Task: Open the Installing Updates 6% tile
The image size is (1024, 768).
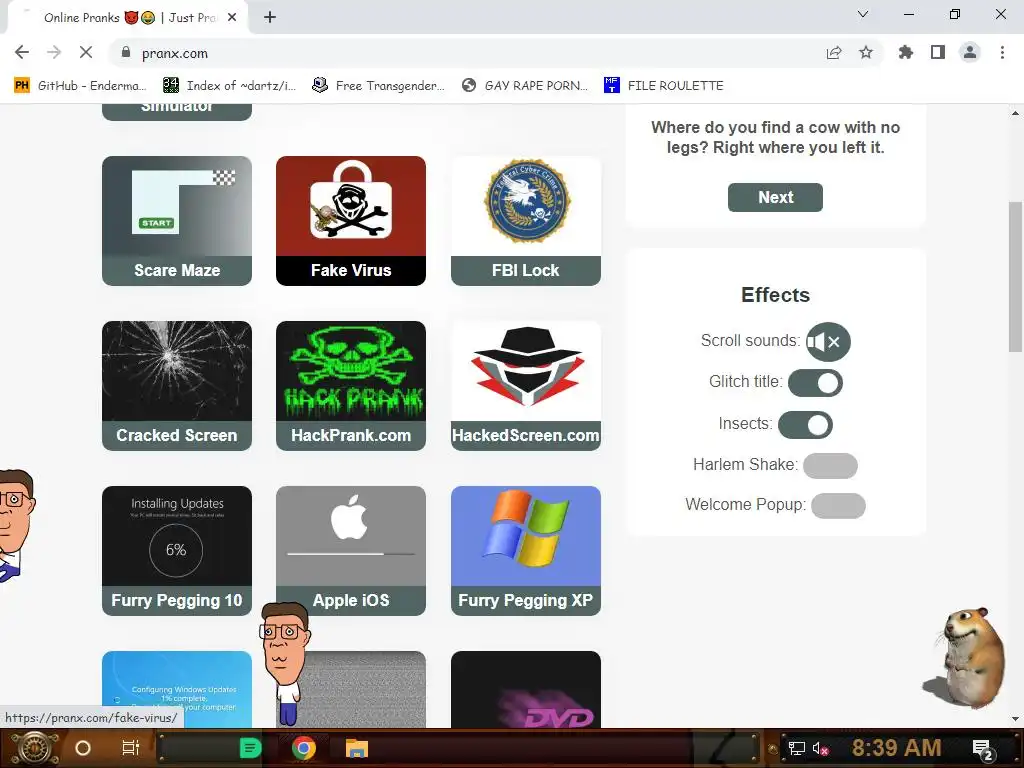Action: (x=177, y=551)
